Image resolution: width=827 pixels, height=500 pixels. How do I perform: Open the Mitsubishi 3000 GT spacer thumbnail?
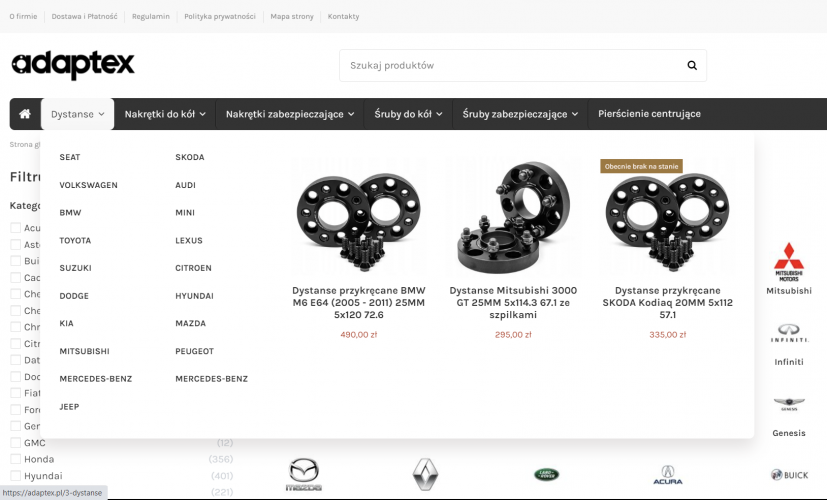coord(513,217)
